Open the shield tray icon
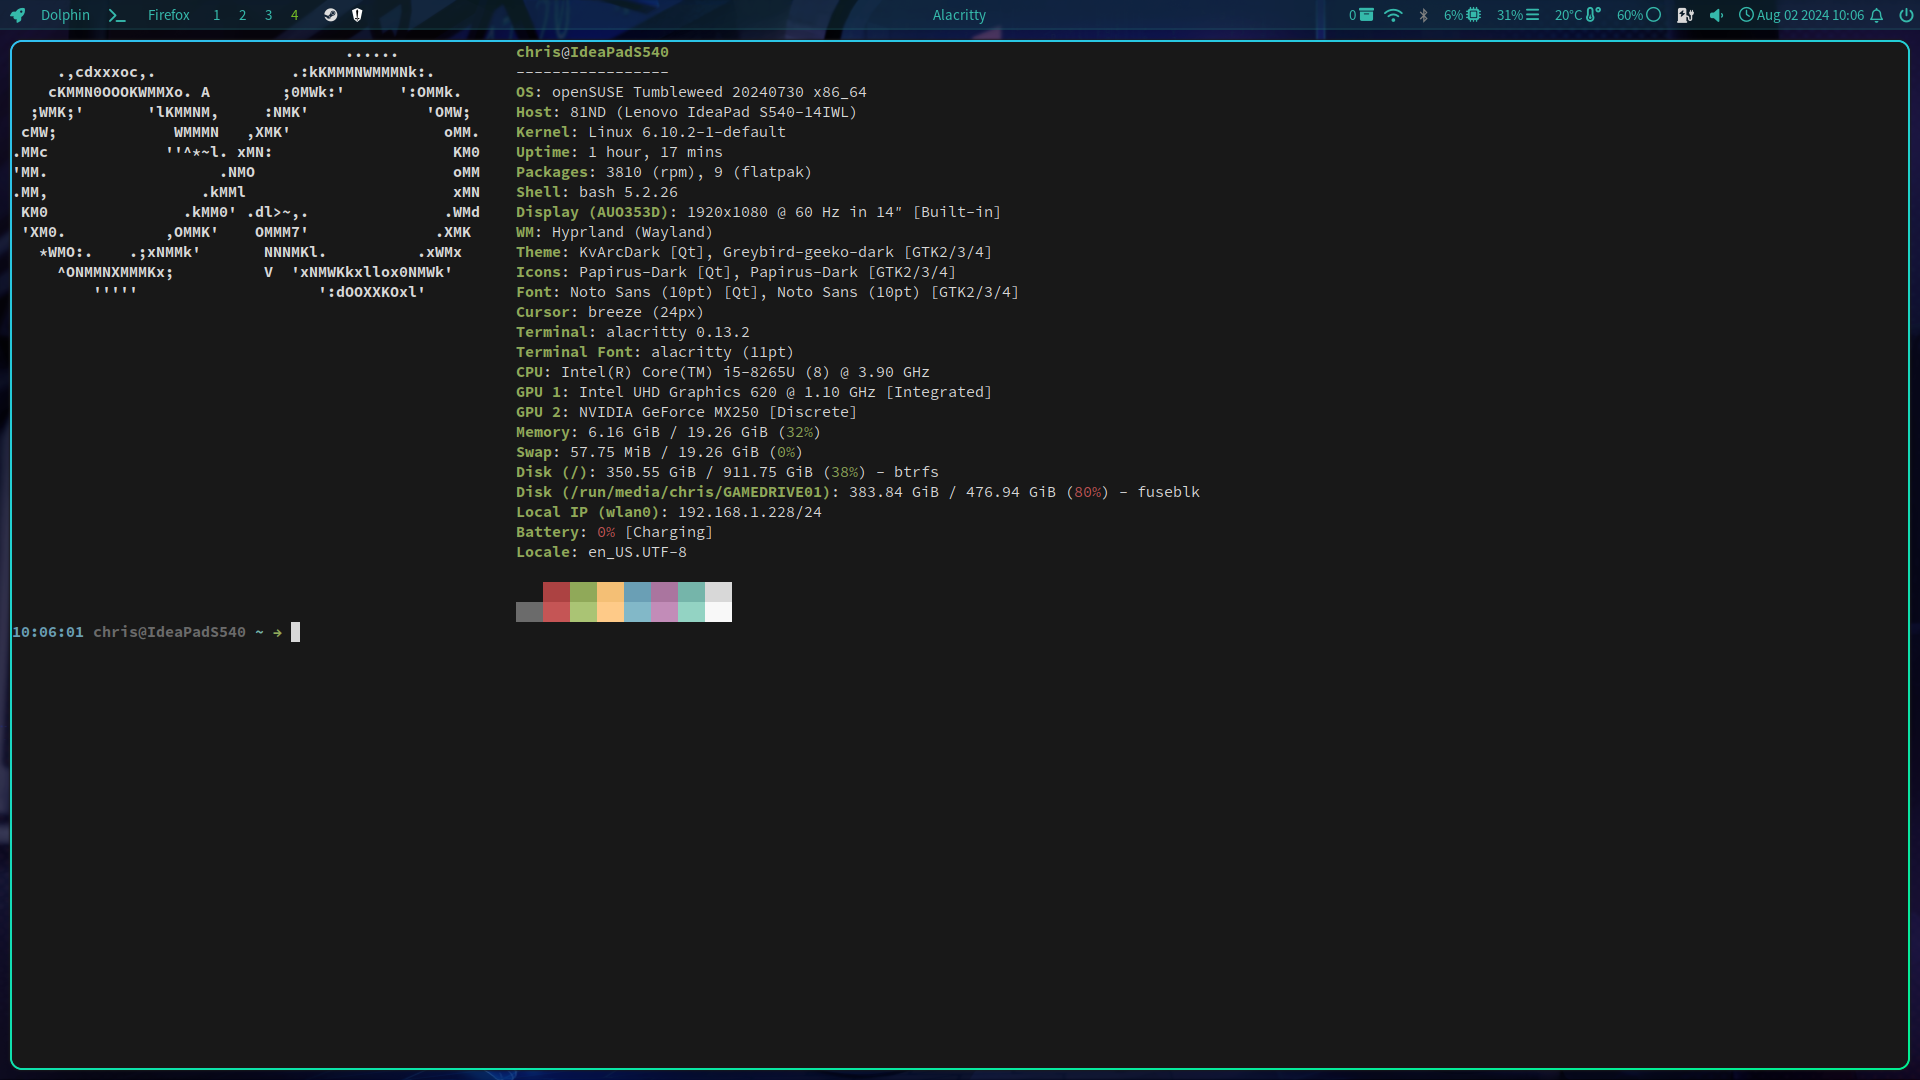This screenshot has height=1080, width=1920. [x=357, y=15]
